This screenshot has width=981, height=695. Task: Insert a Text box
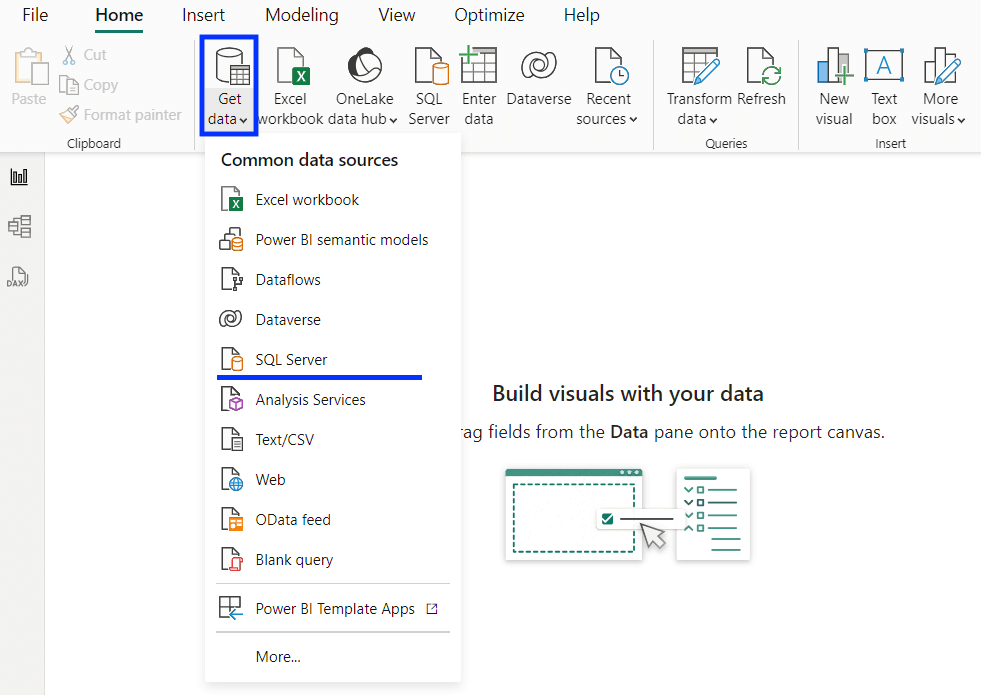pos(884,86)
